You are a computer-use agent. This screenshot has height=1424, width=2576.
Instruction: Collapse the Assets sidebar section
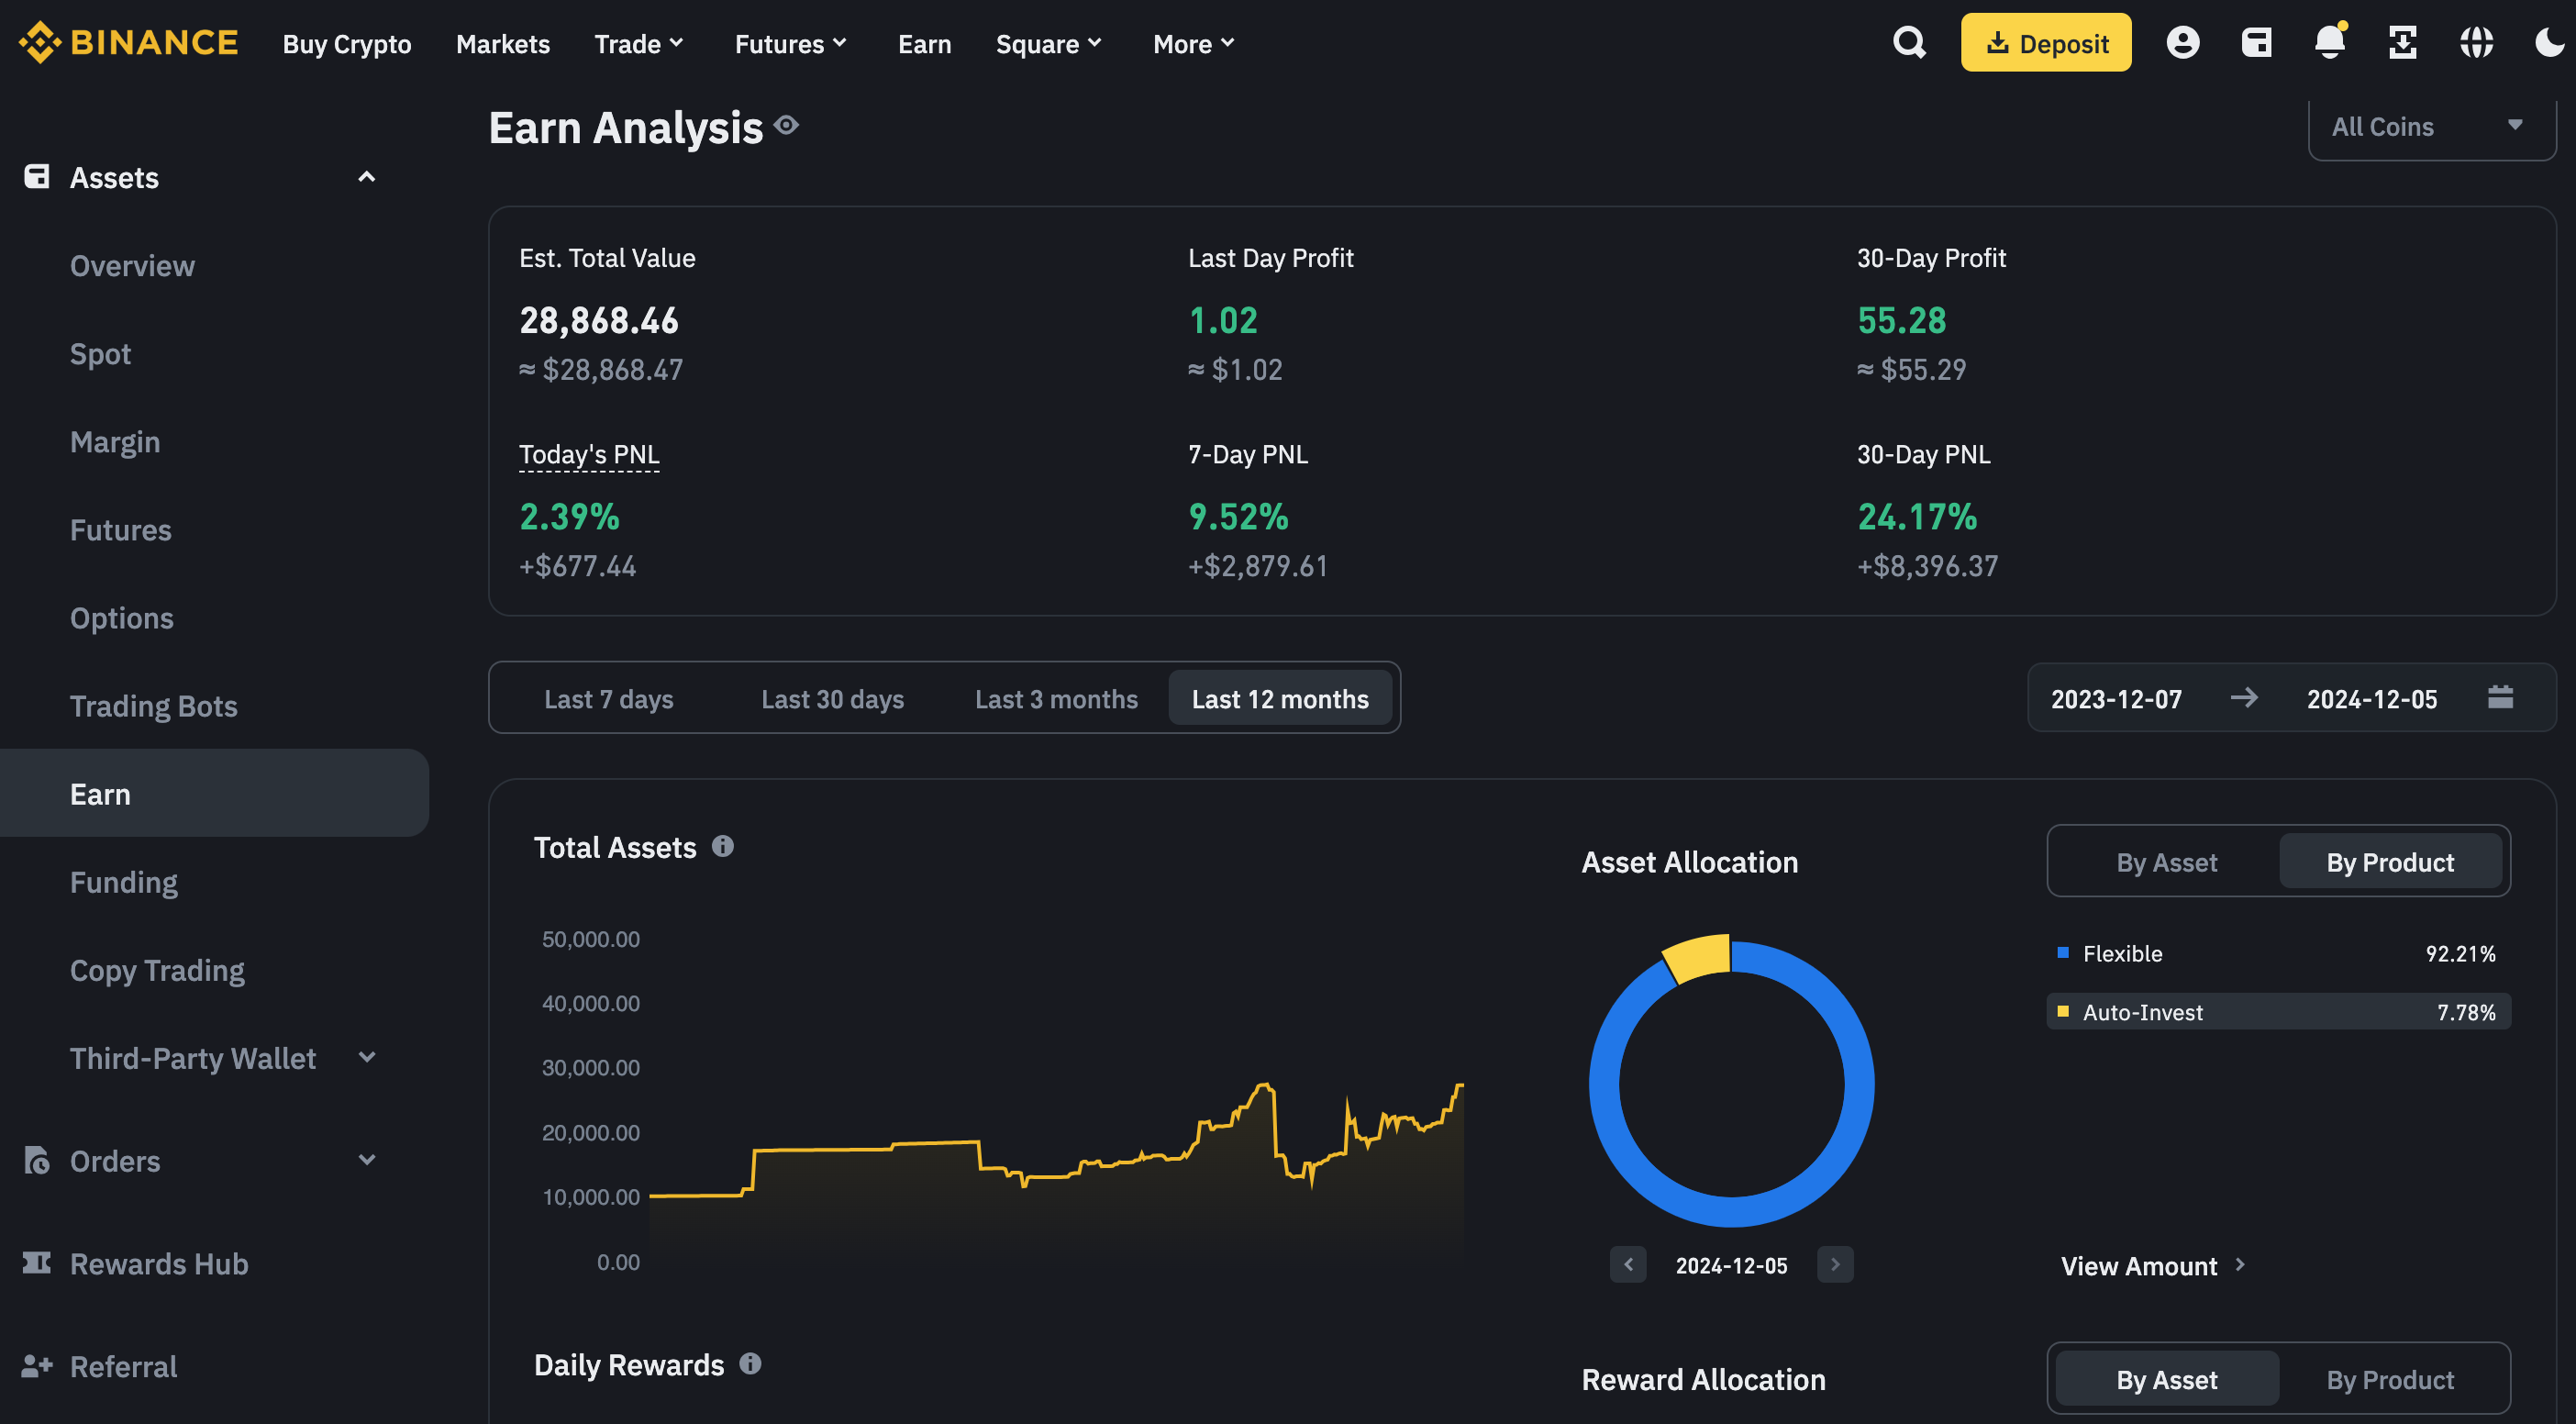coord(367,177)
